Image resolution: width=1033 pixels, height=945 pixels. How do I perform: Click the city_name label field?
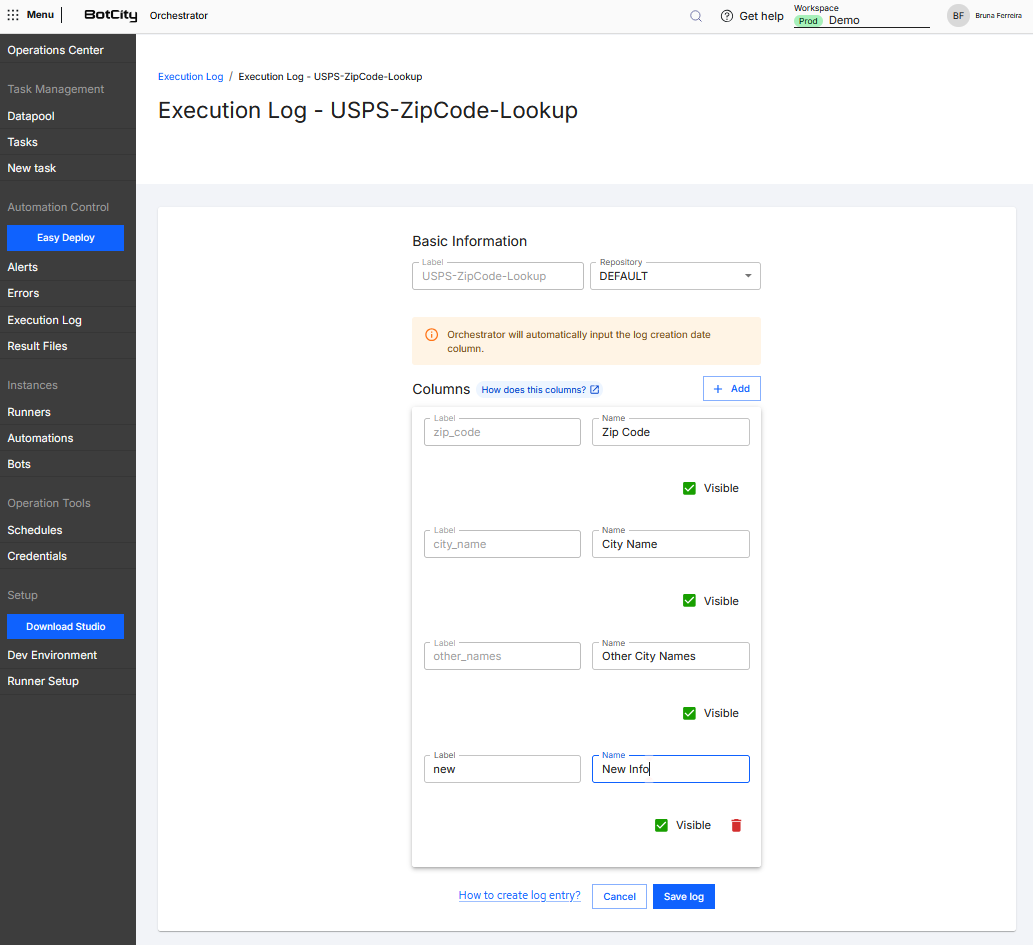pyautogui.click(x=502, y=544)
